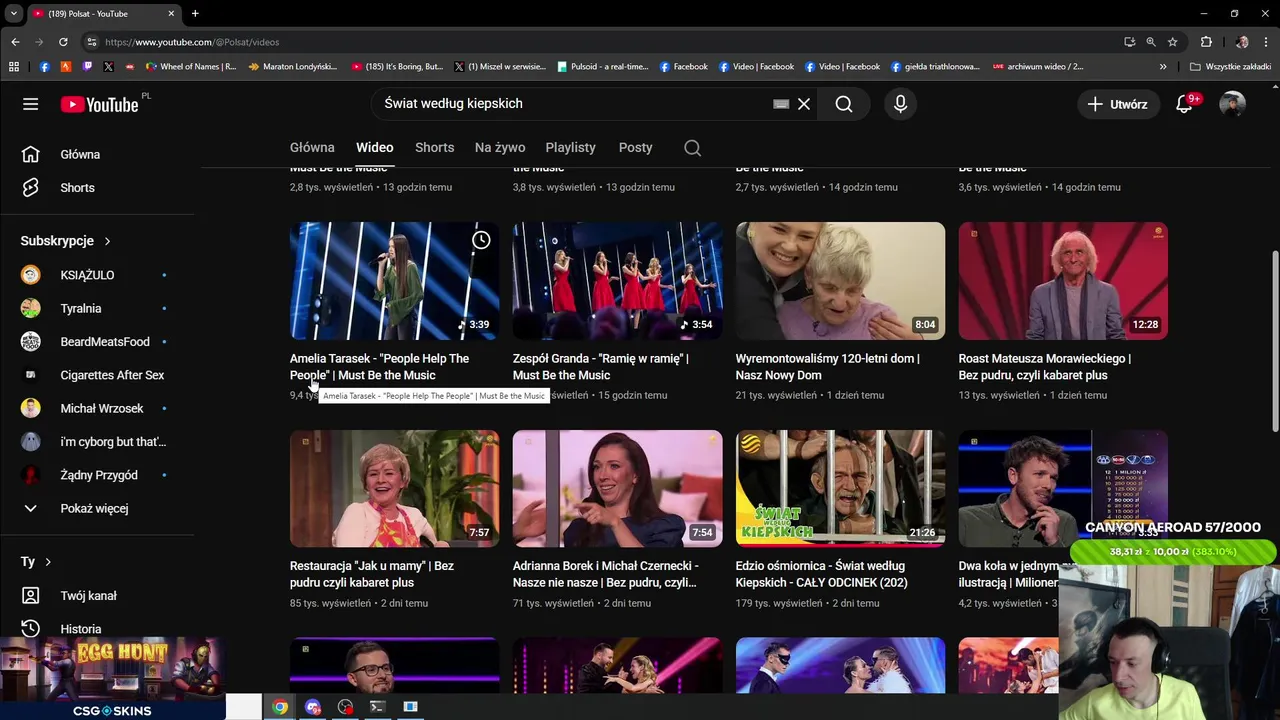Click the browser back arrow

(x=15, y=42)
